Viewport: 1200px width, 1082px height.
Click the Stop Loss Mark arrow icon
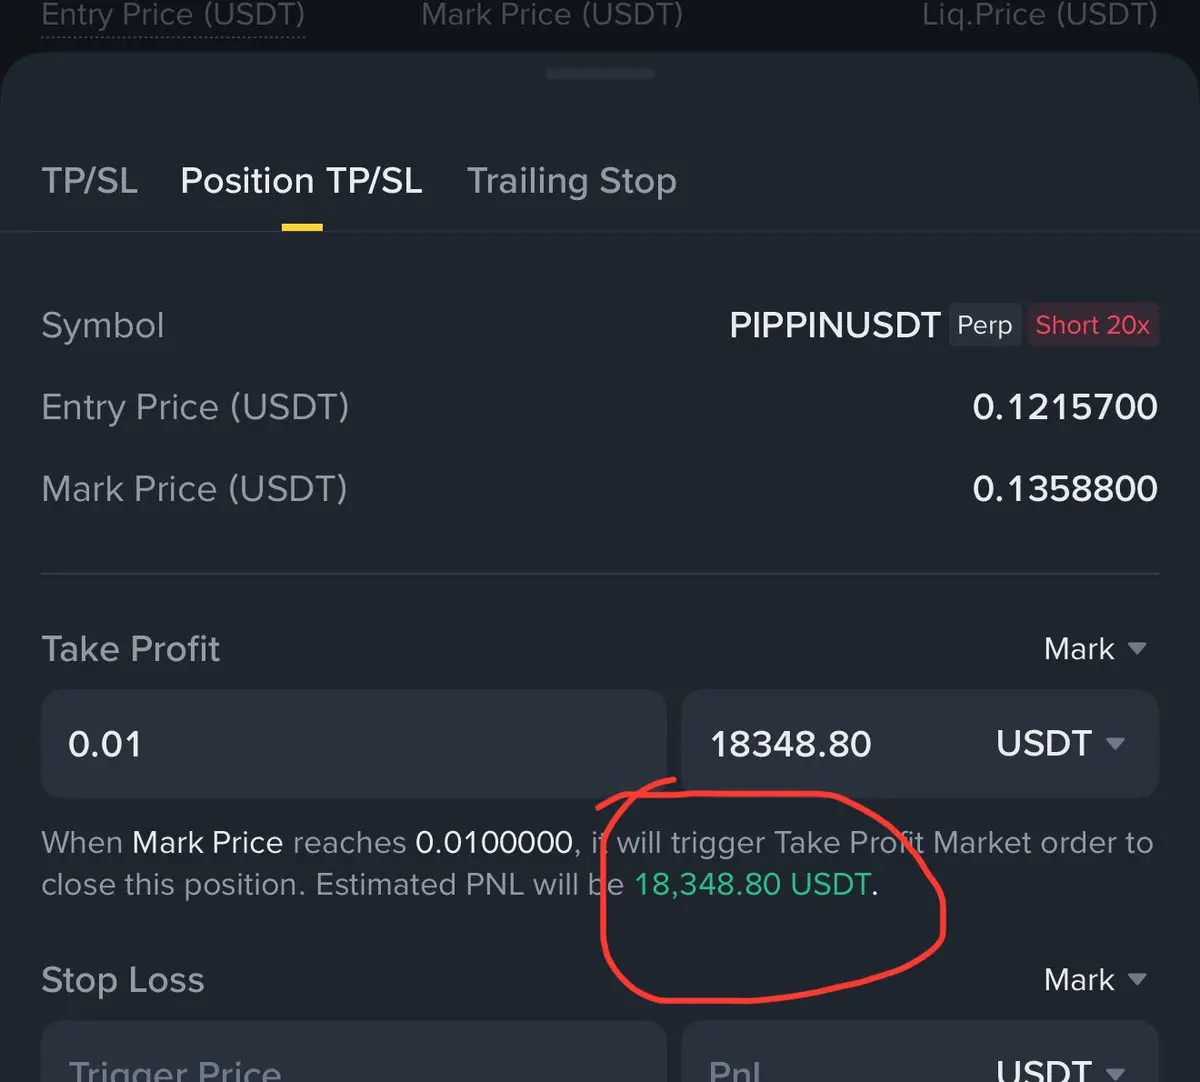1137,980
